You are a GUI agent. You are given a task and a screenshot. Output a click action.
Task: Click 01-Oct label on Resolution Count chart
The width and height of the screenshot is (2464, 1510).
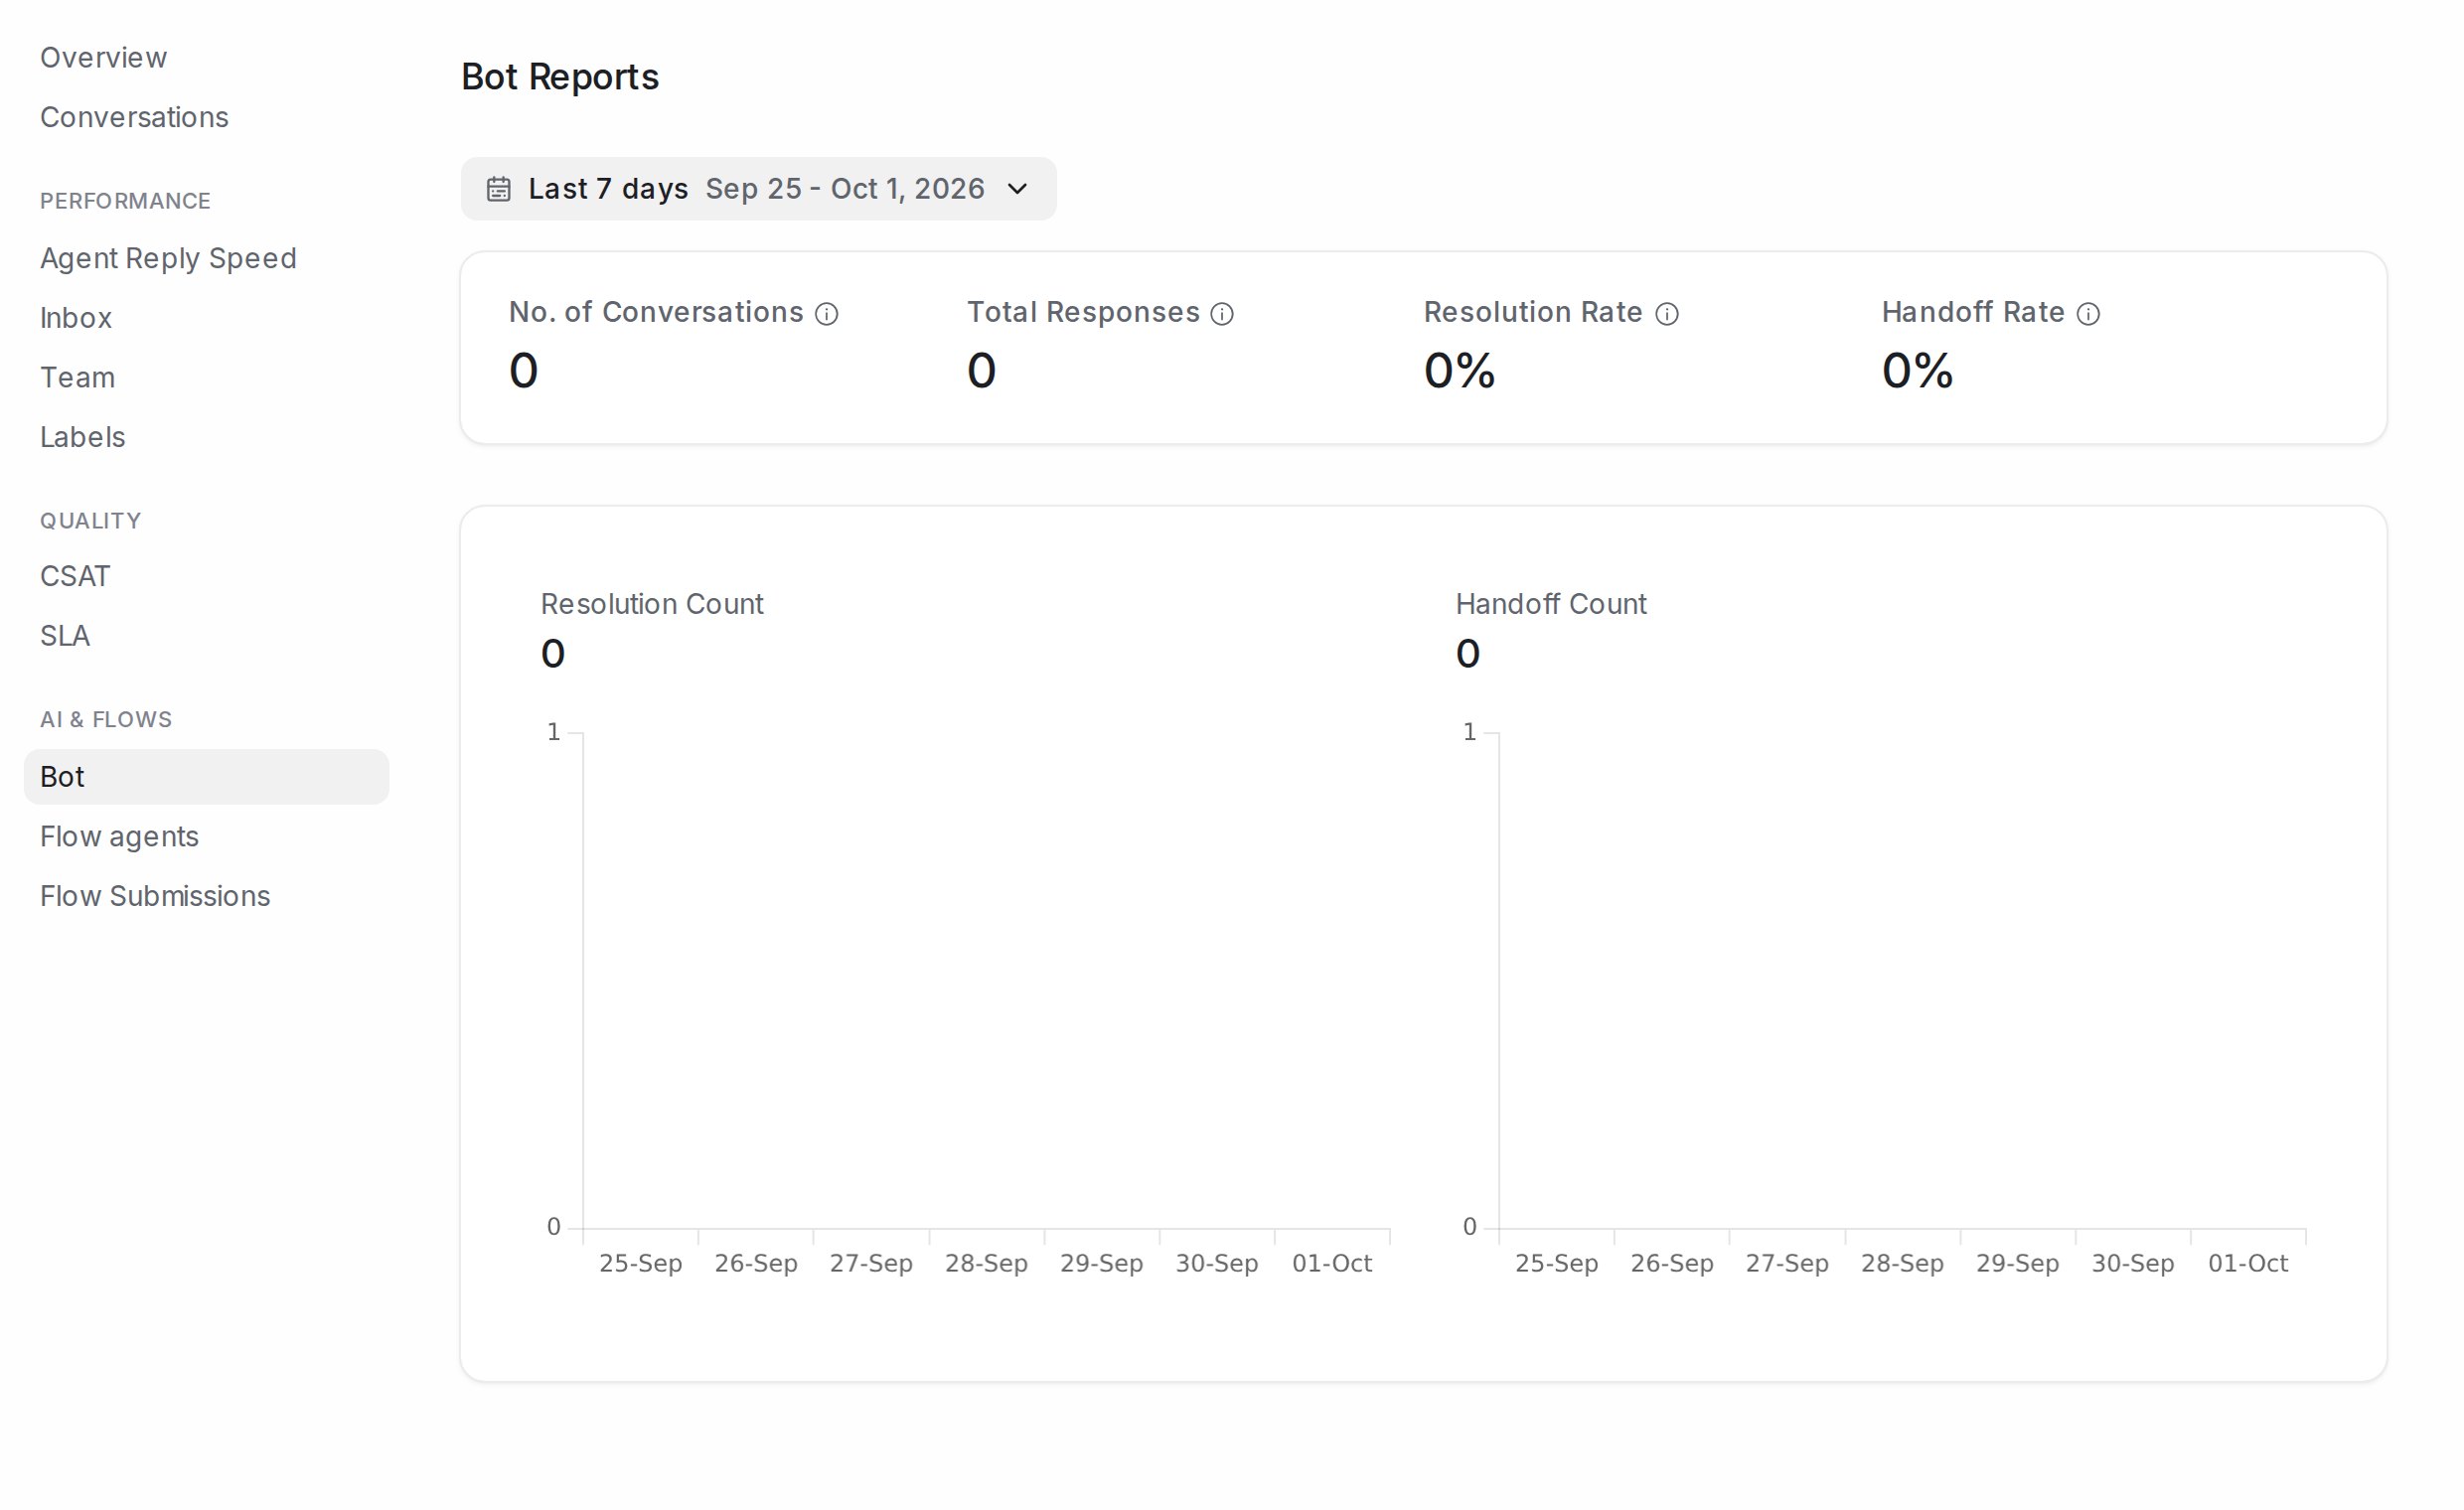1332,1263
